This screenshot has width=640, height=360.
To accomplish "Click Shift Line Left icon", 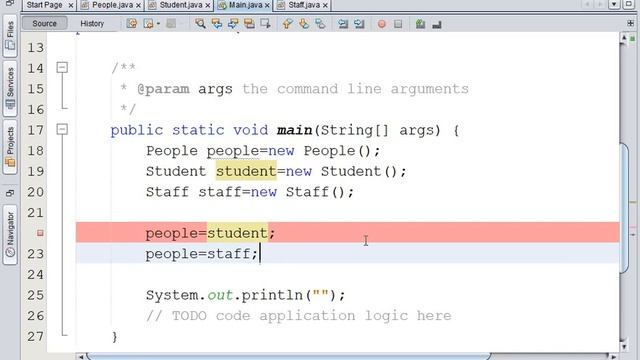I will point(343,24).
